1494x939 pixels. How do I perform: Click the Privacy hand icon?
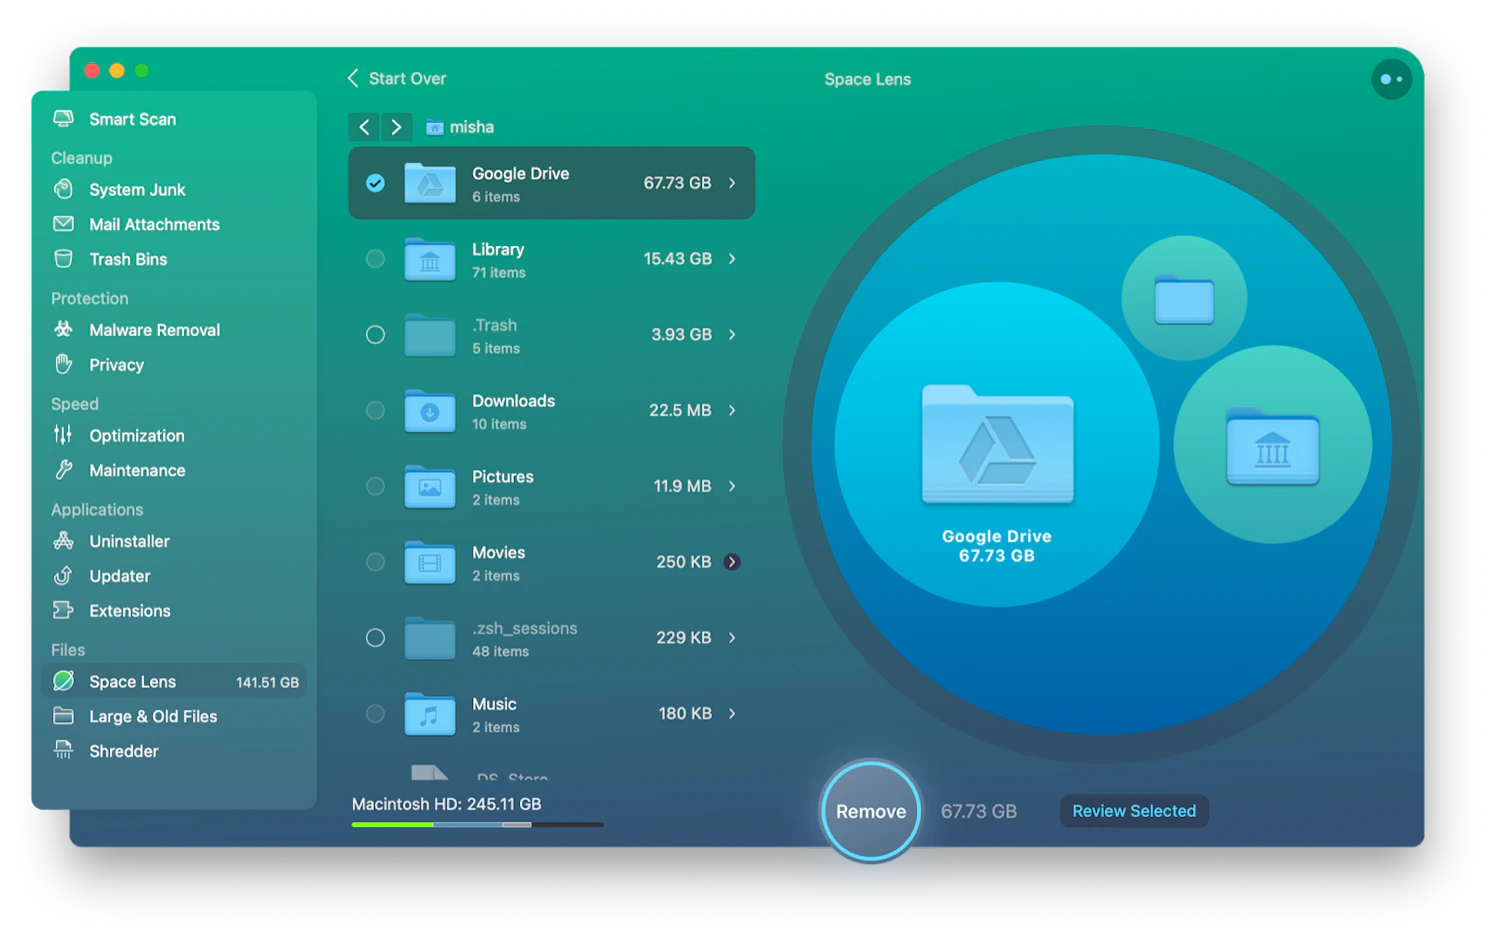coord(63,364)
